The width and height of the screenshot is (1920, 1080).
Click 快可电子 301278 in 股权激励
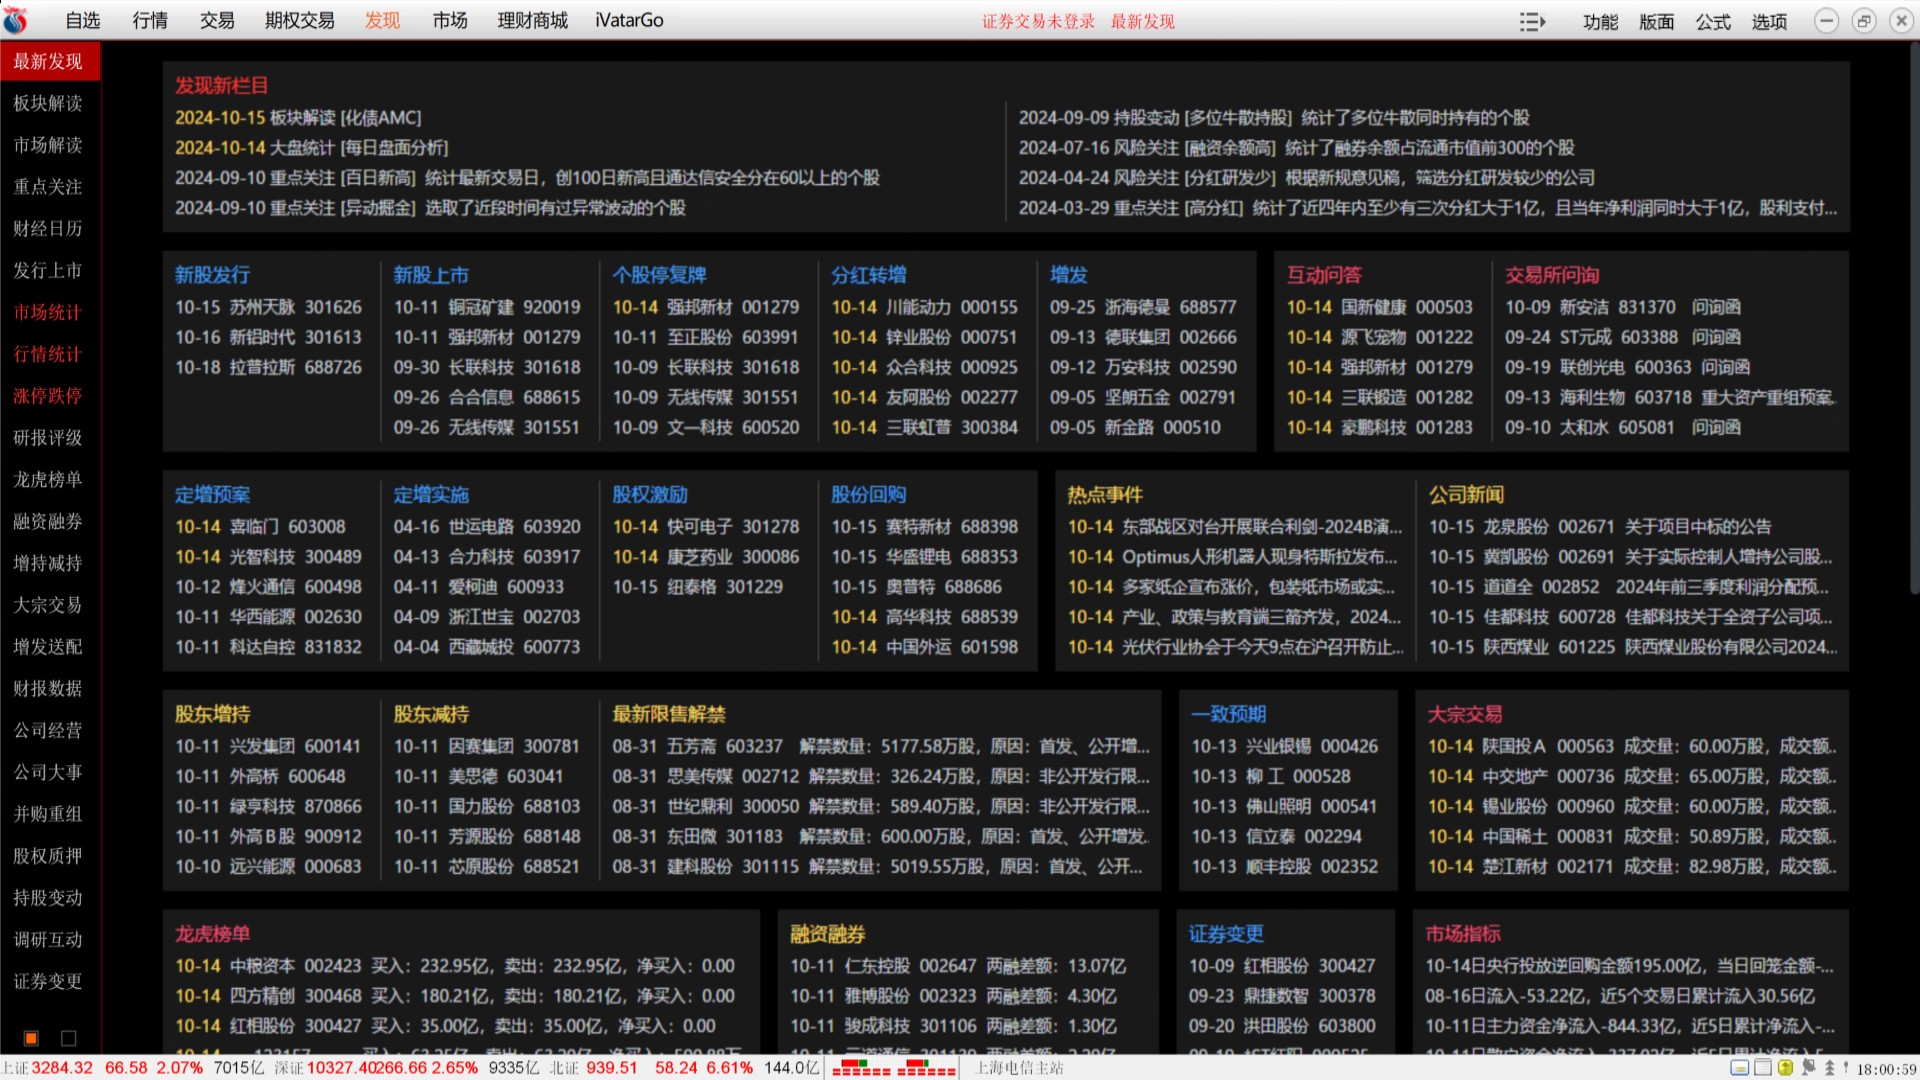pos(706,527)
